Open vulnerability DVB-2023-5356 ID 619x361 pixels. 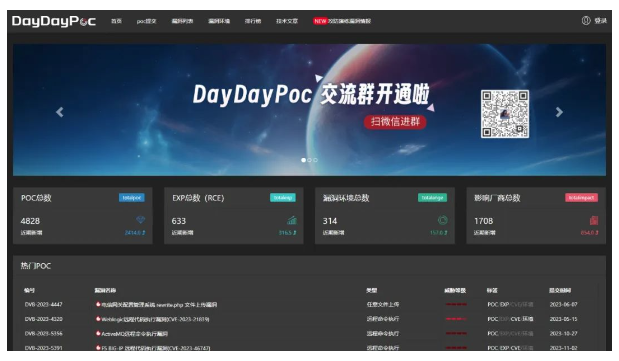click(44, 334)
